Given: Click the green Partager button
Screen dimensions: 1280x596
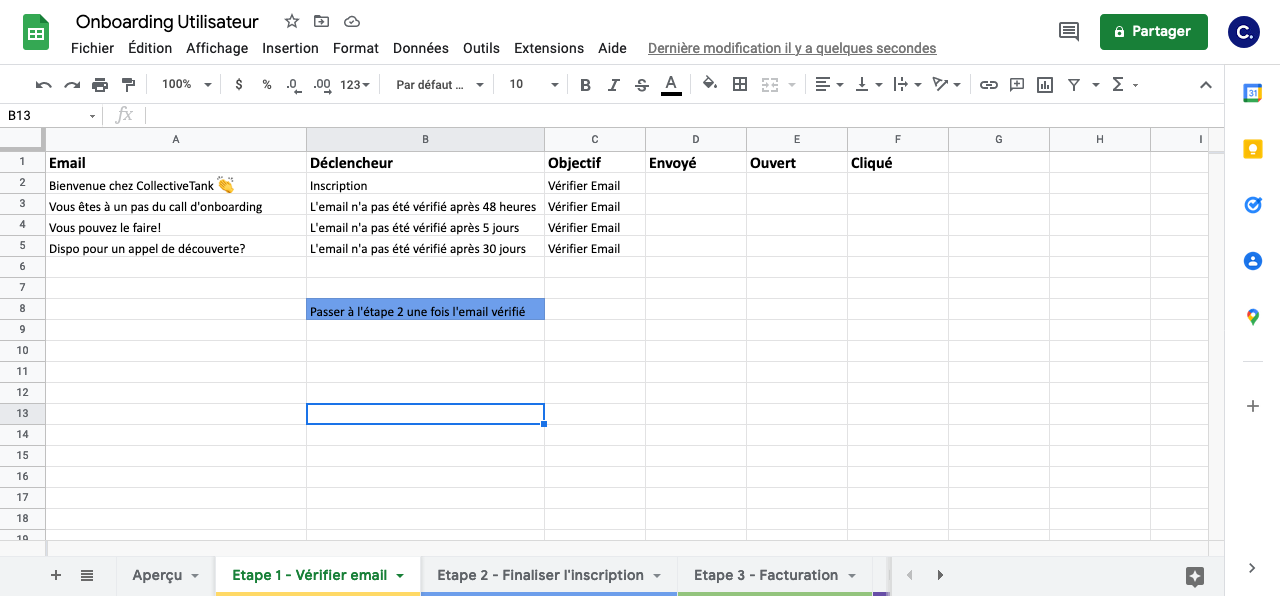Looking at the screenshot, I should tap(1153, 32).
